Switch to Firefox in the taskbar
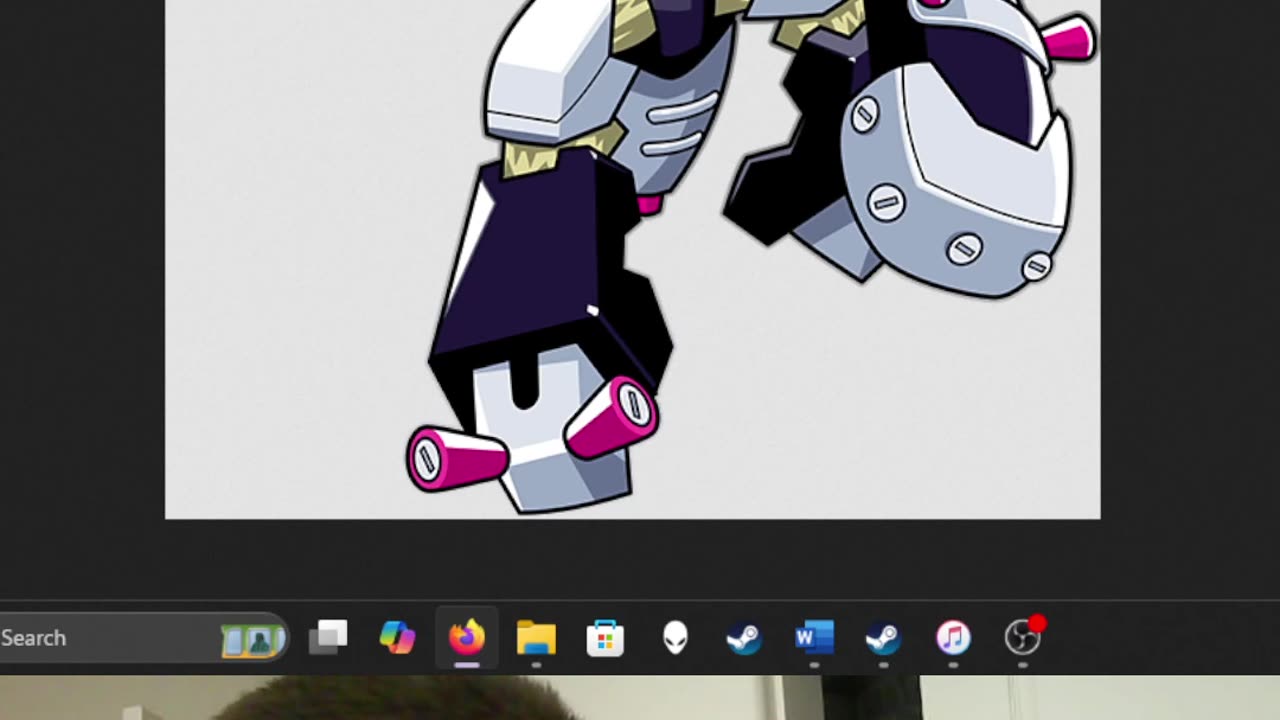The image size is (1280, 720). (466, 637)
